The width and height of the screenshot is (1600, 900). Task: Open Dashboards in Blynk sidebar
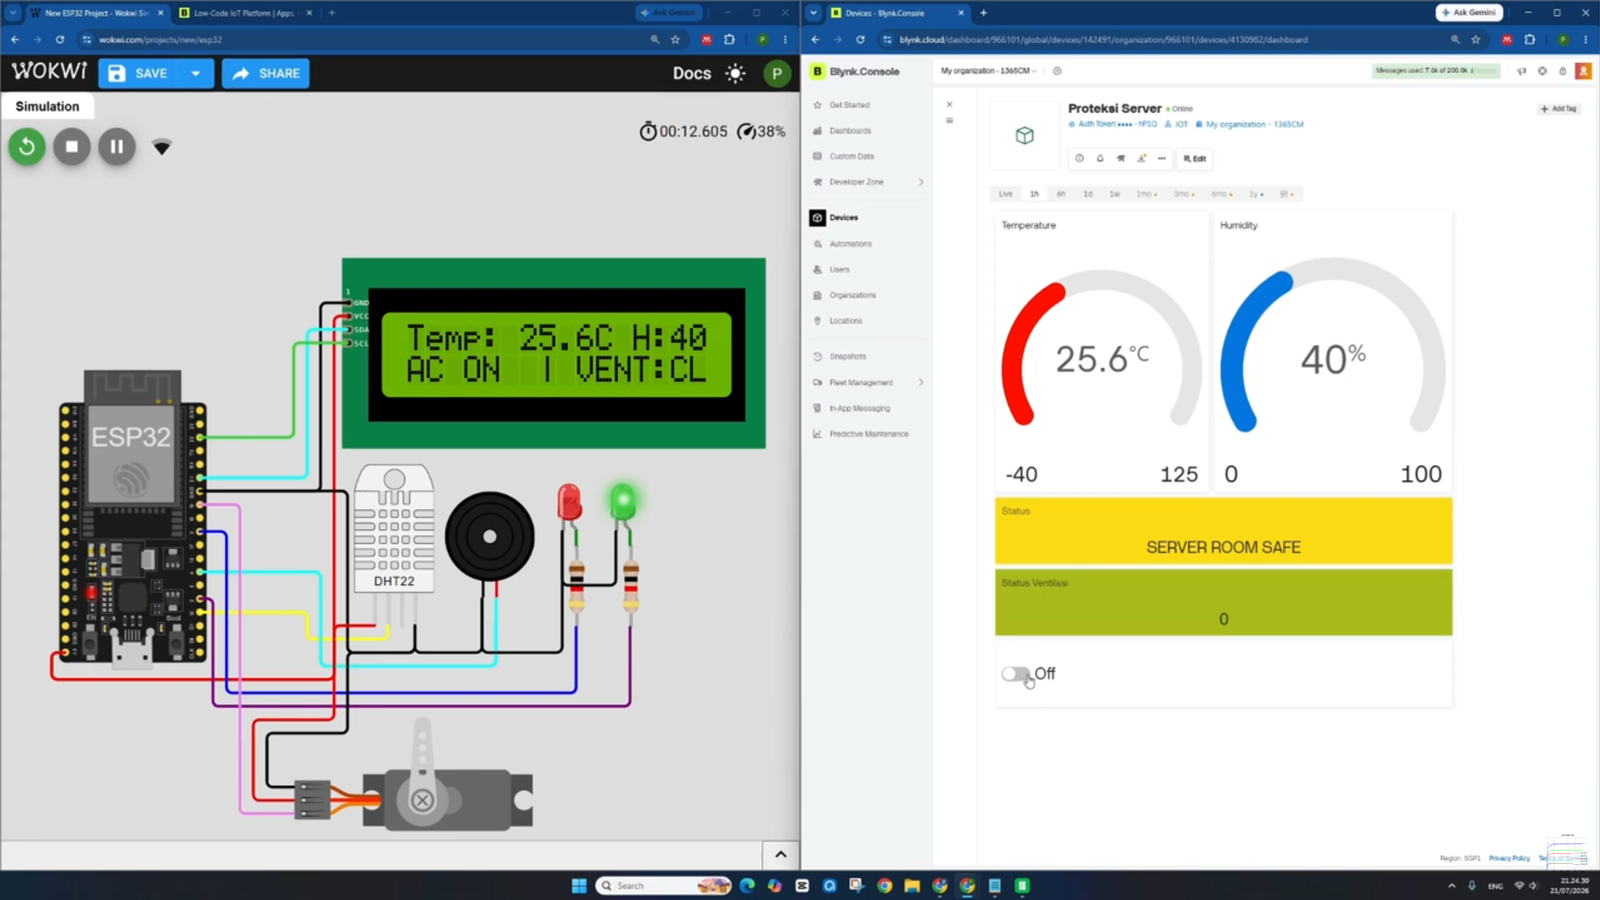(x=850, y=131)
